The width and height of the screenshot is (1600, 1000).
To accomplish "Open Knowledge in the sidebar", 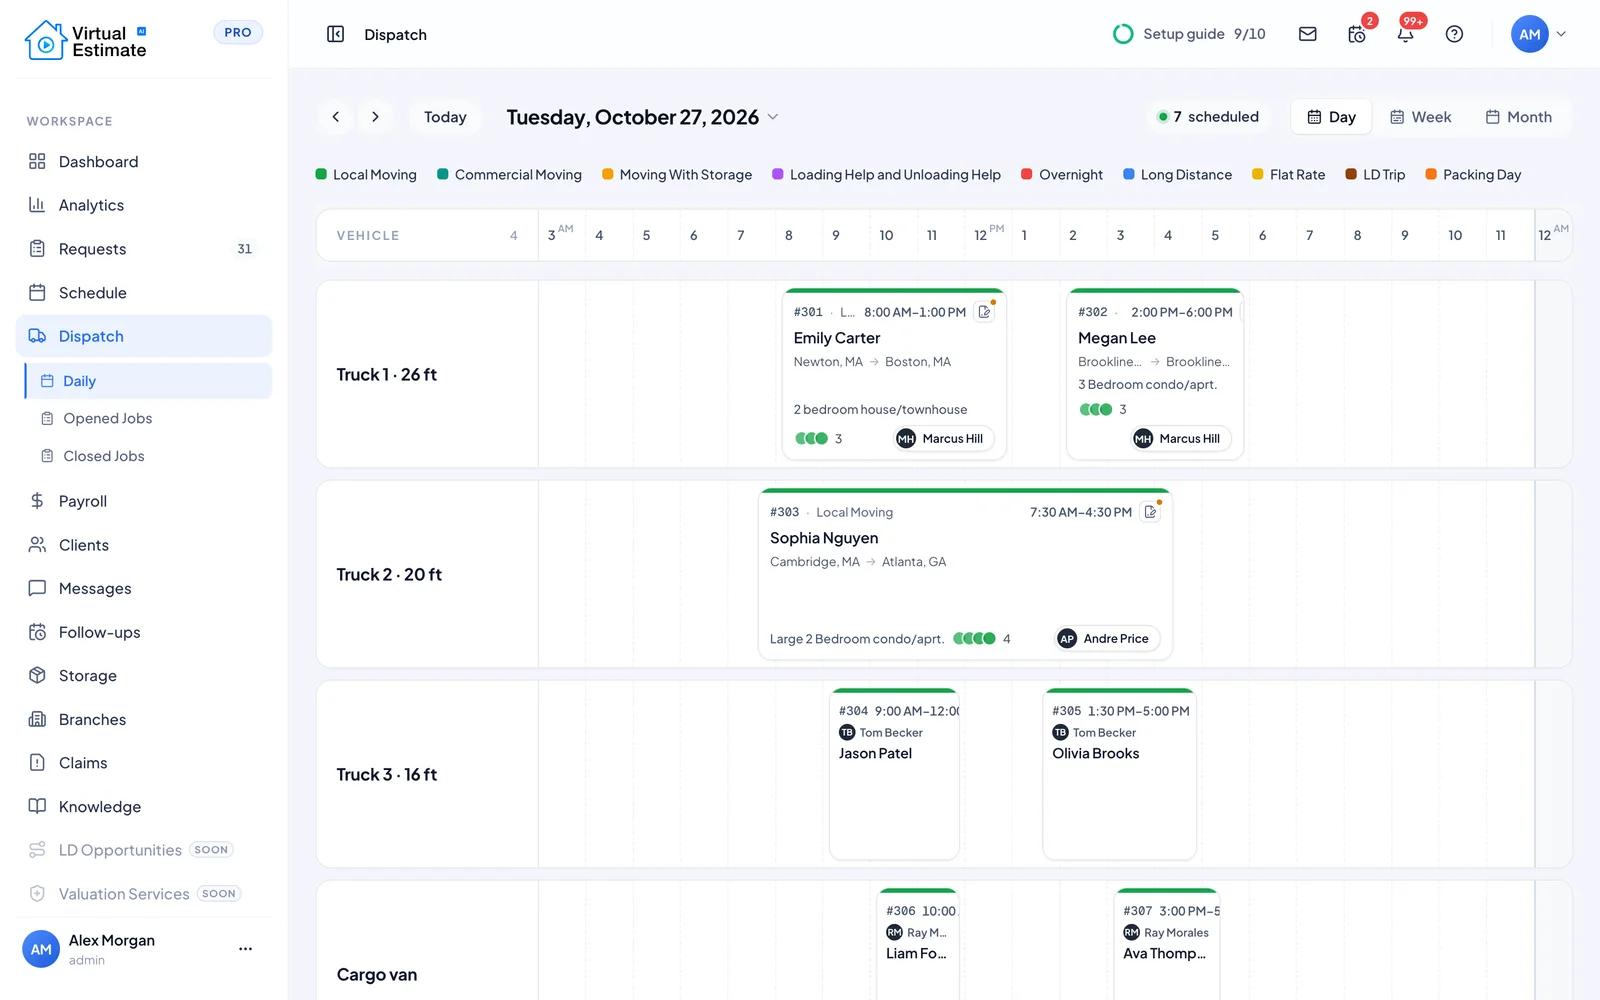I will [x=144, y=807].
